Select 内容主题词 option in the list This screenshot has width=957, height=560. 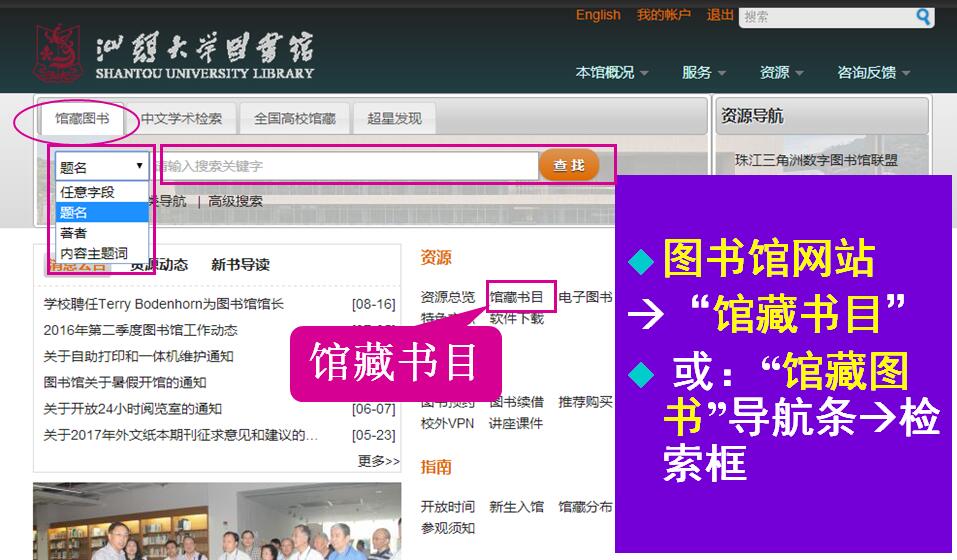point(94,253)
